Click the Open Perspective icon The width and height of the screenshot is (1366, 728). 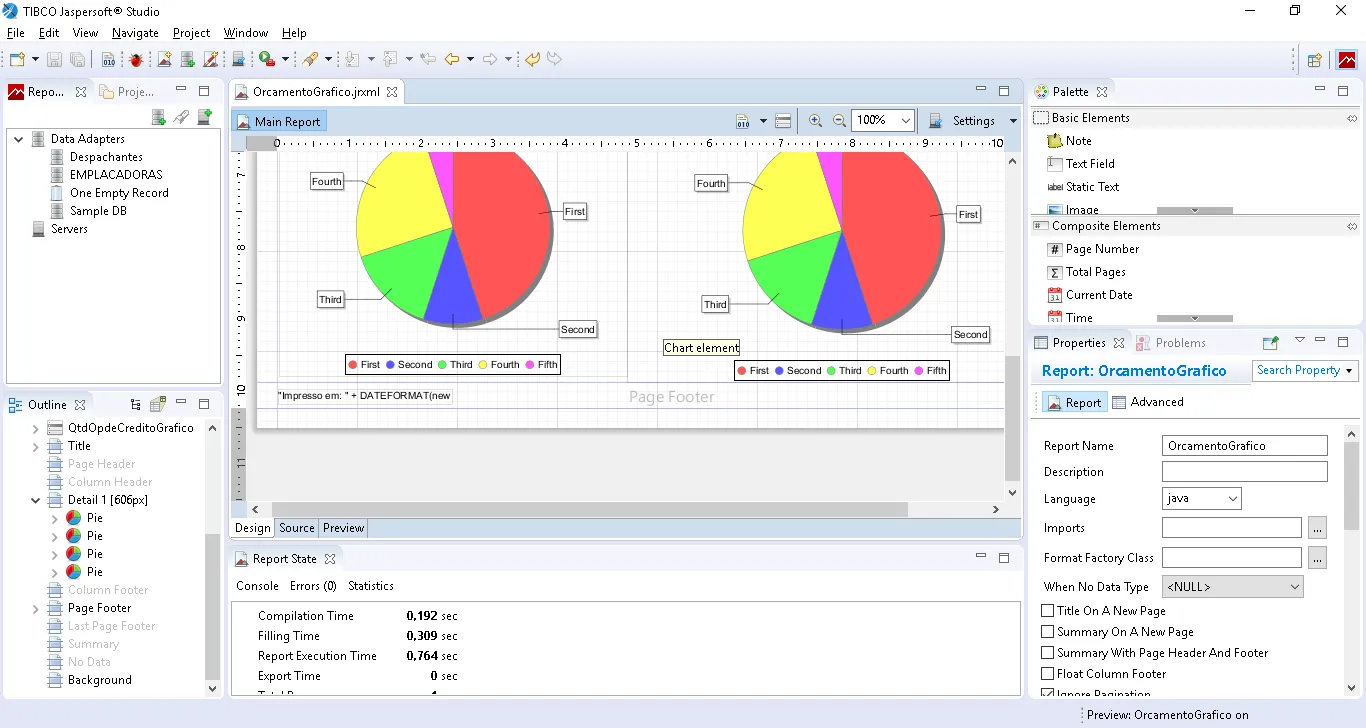pyautogui.click(x=1314, y=60)
